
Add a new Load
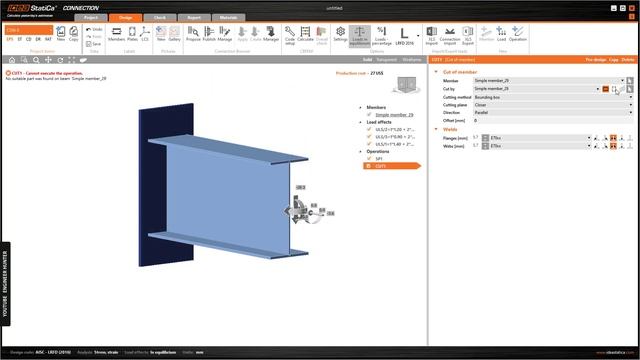point(501,34)
